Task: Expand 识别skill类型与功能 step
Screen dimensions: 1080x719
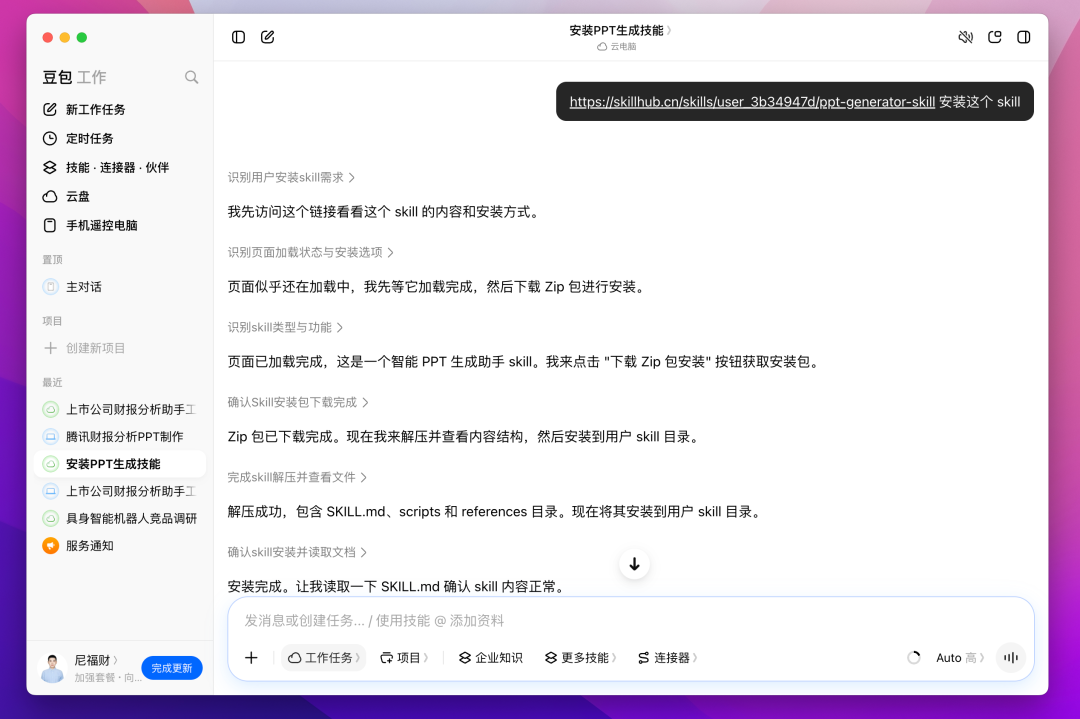Action: coord(285,328)
